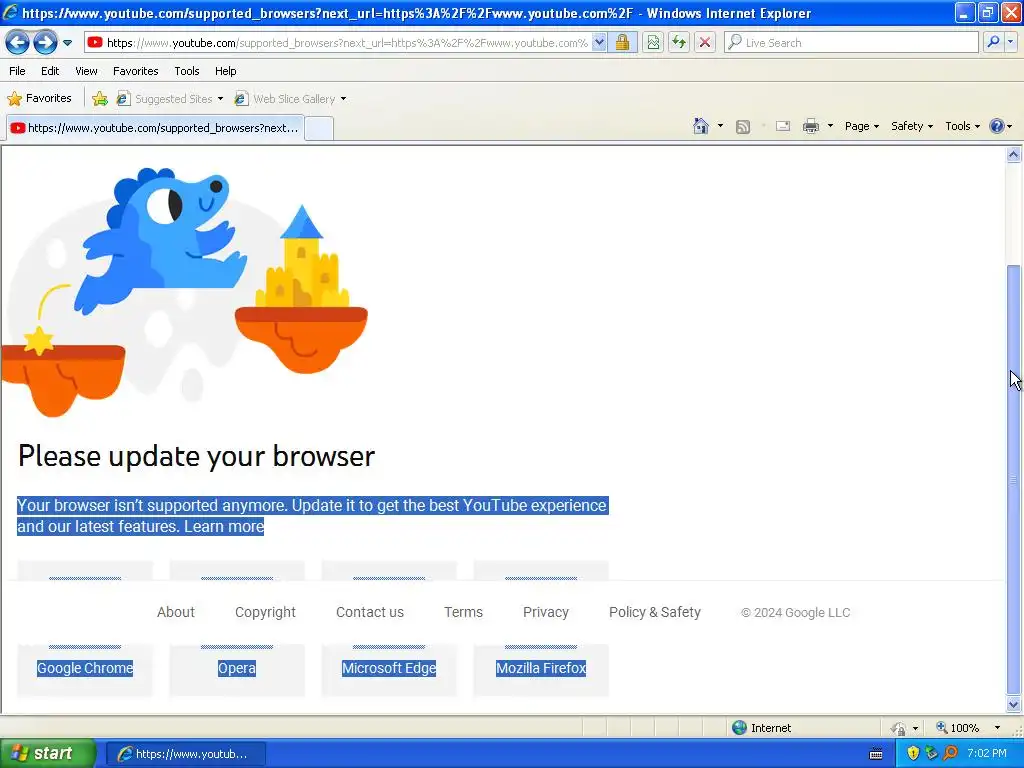This screenshot has width=1024, height=768.
Task: Open the Edit menu
Action: click(50, 71)
